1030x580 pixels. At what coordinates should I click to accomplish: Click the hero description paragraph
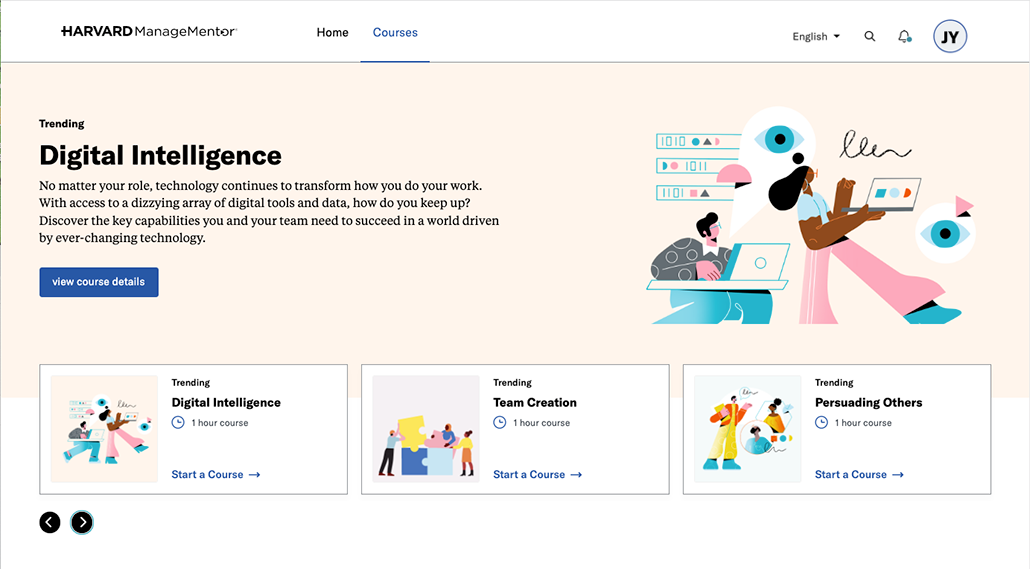(269, 212)
